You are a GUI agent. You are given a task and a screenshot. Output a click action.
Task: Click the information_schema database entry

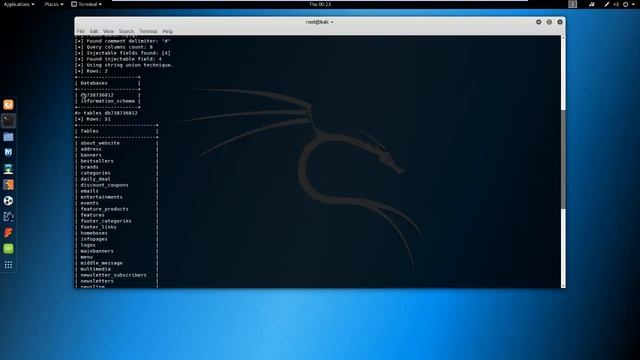coord(107,101)
